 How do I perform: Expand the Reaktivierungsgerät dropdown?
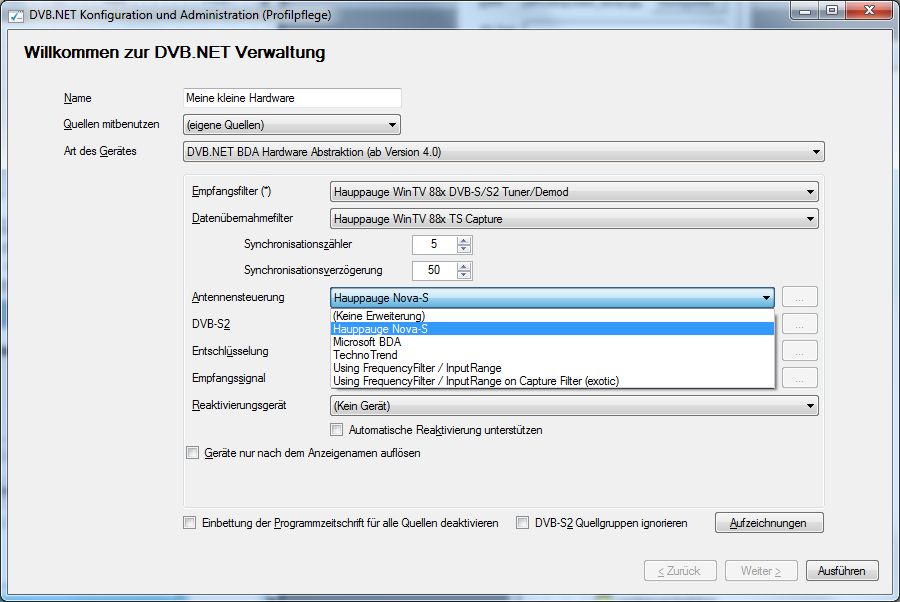[574, 406]
